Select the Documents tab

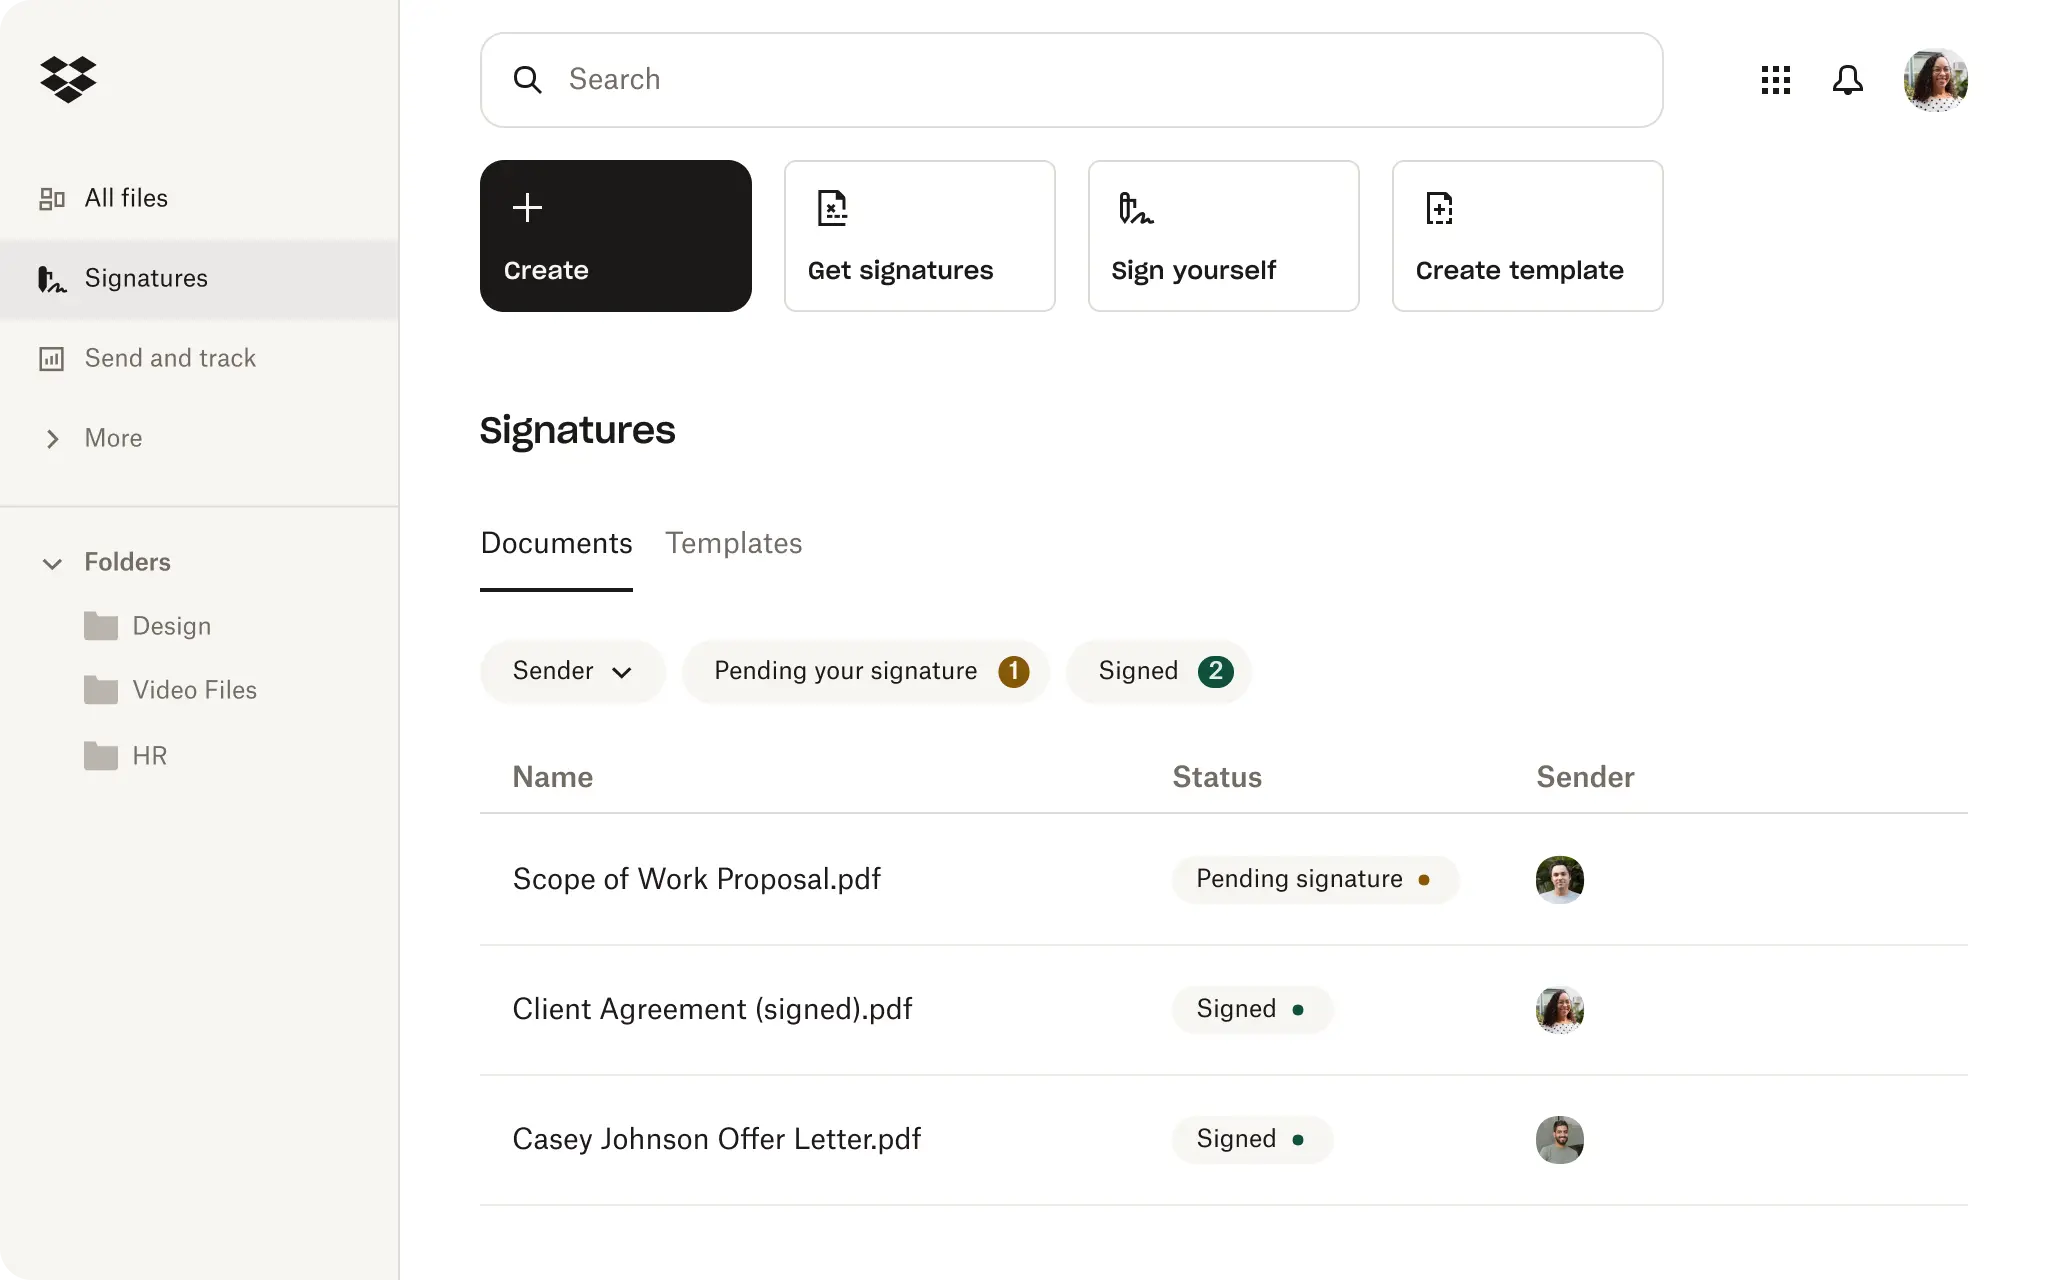pyautogui.click(x=556, y=543)
